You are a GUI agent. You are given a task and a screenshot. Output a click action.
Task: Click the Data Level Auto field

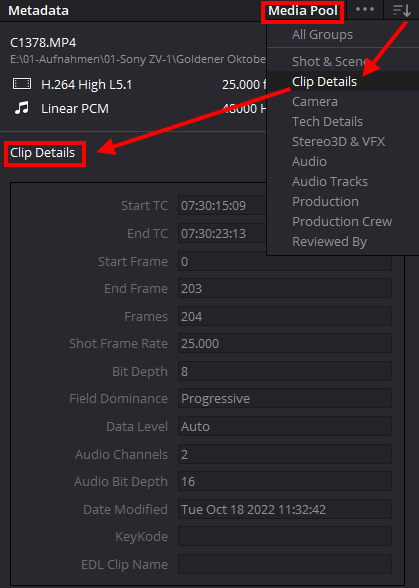(285, 426)
